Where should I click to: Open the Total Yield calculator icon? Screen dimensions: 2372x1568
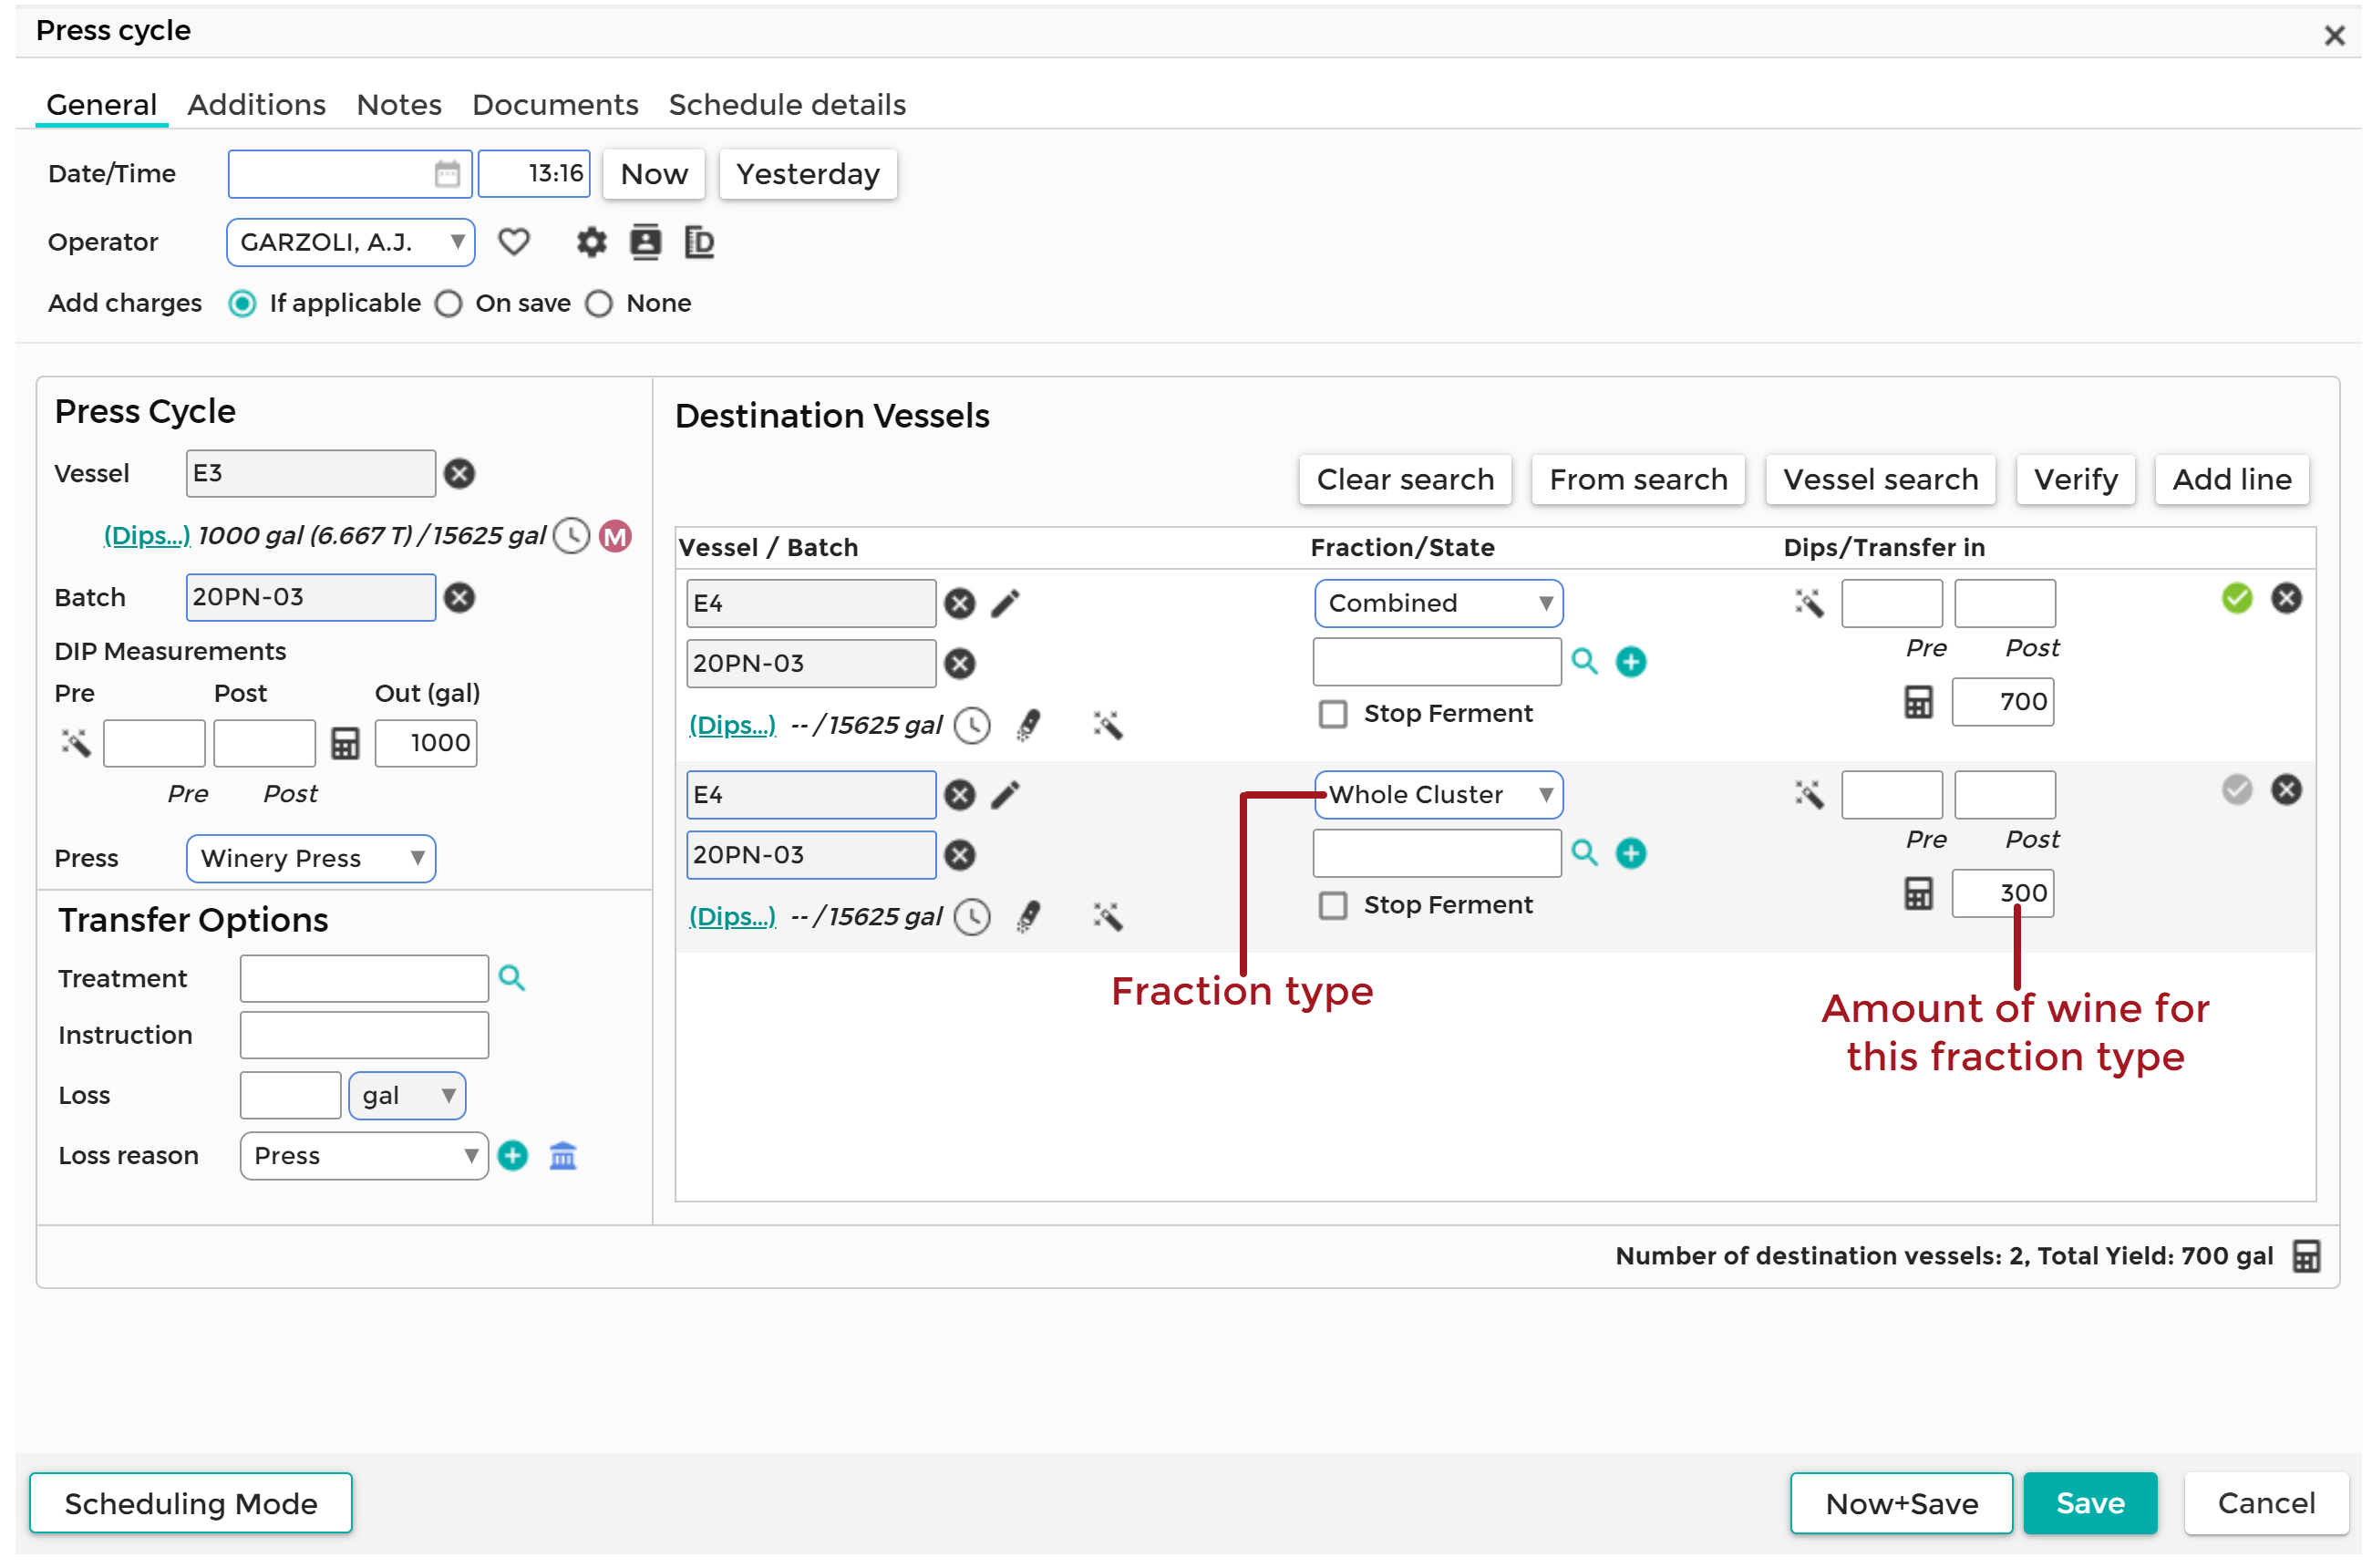point(2307,1257)
